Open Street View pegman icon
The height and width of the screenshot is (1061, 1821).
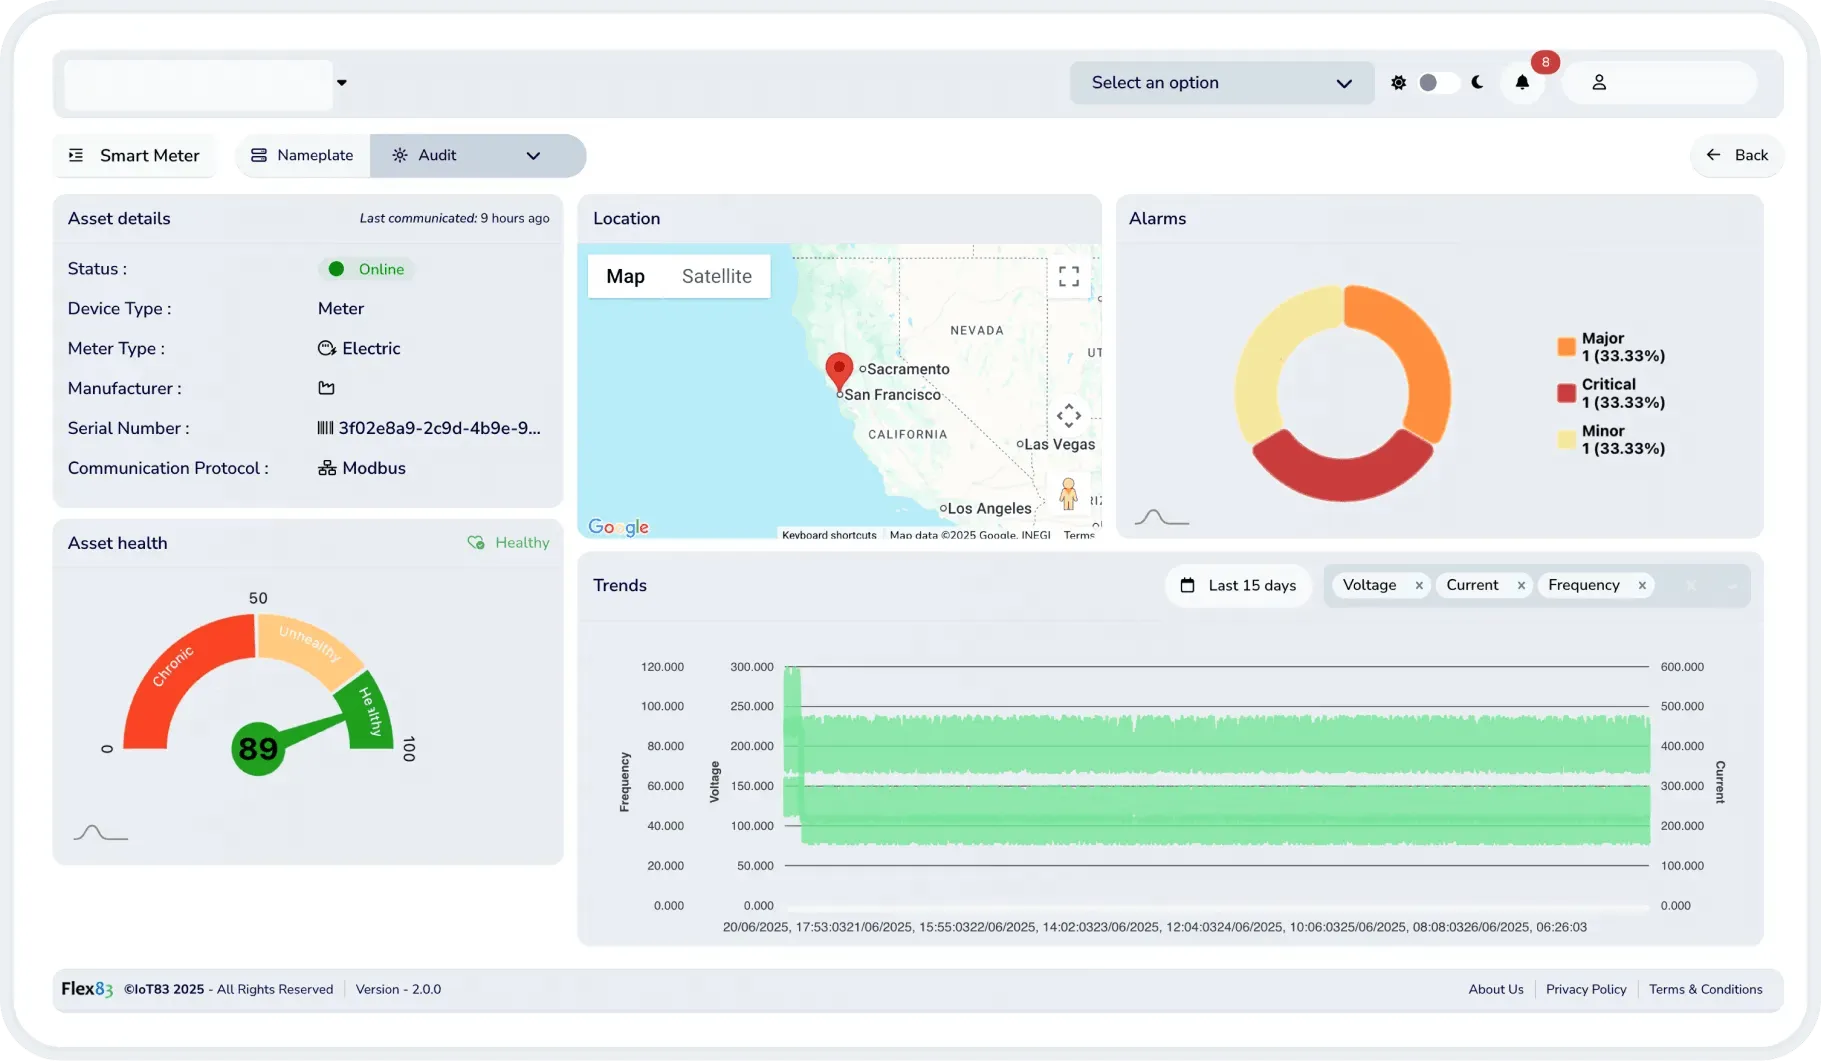tap(1068, 494)
